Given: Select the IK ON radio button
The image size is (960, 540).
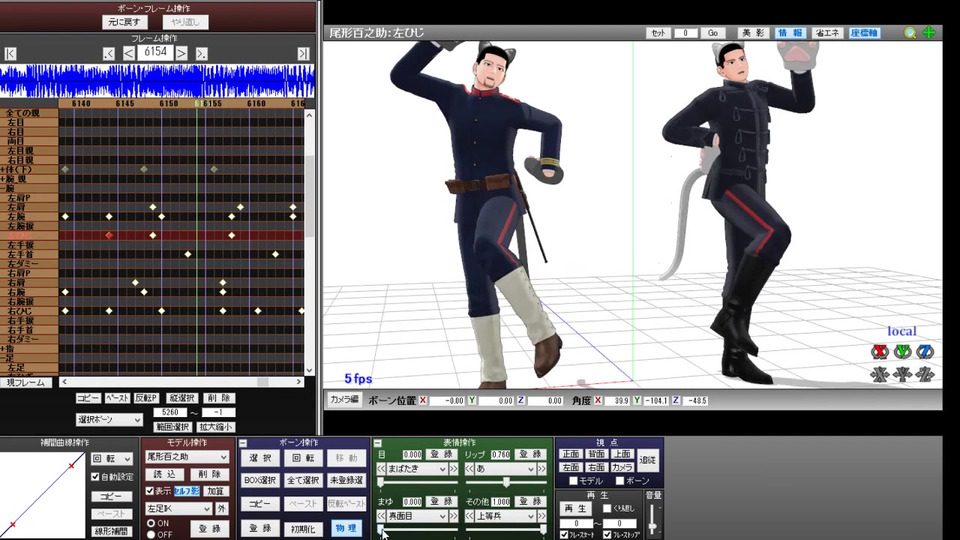Looking at the screenshot, I should point(151,523).
